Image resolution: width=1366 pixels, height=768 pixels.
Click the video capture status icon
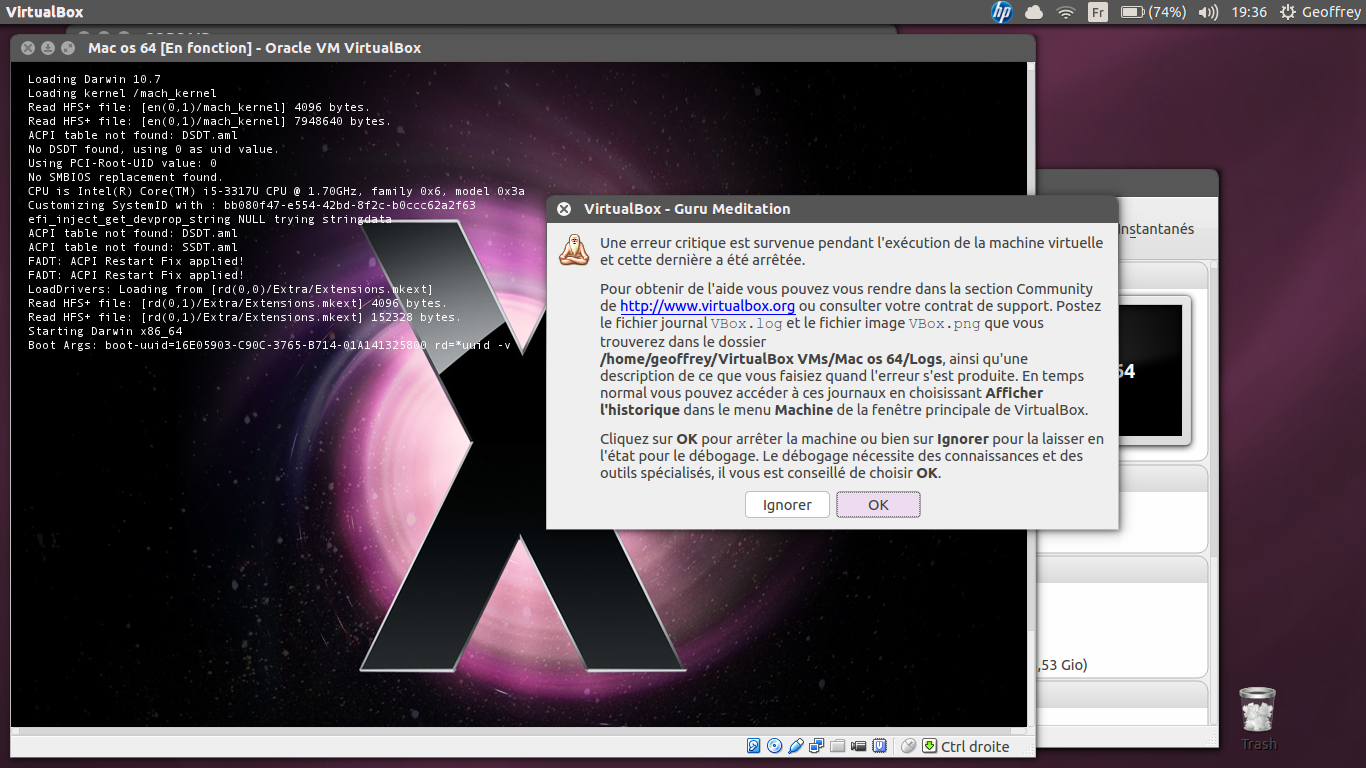click(x=859, y=746)
